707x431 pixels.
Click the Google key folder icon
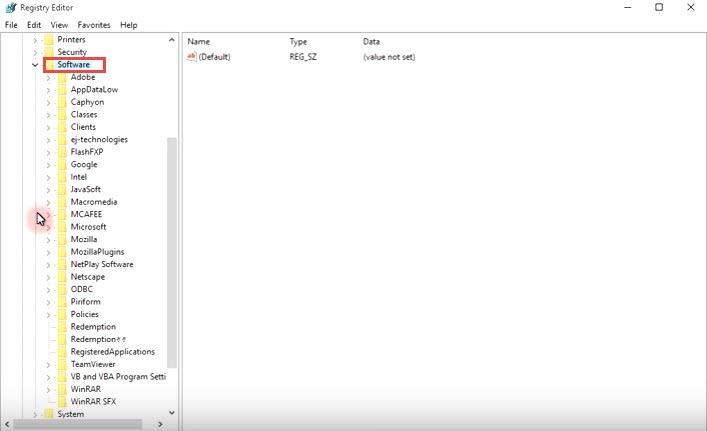point(61,164)
